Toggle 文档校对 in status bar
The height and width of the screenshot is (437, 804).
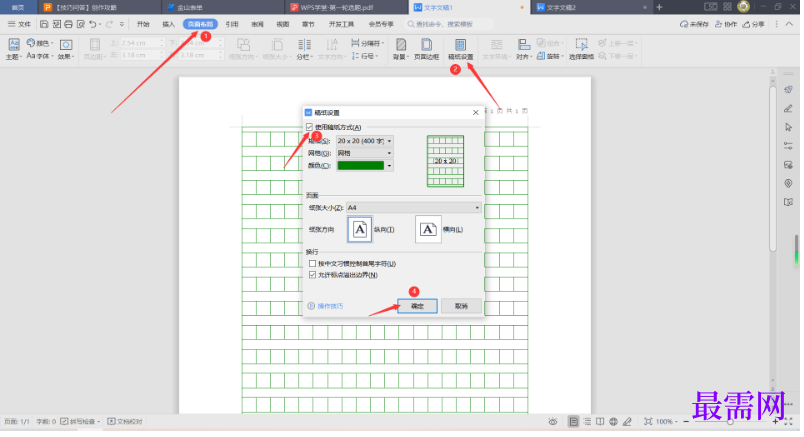[x=125, y=421]
